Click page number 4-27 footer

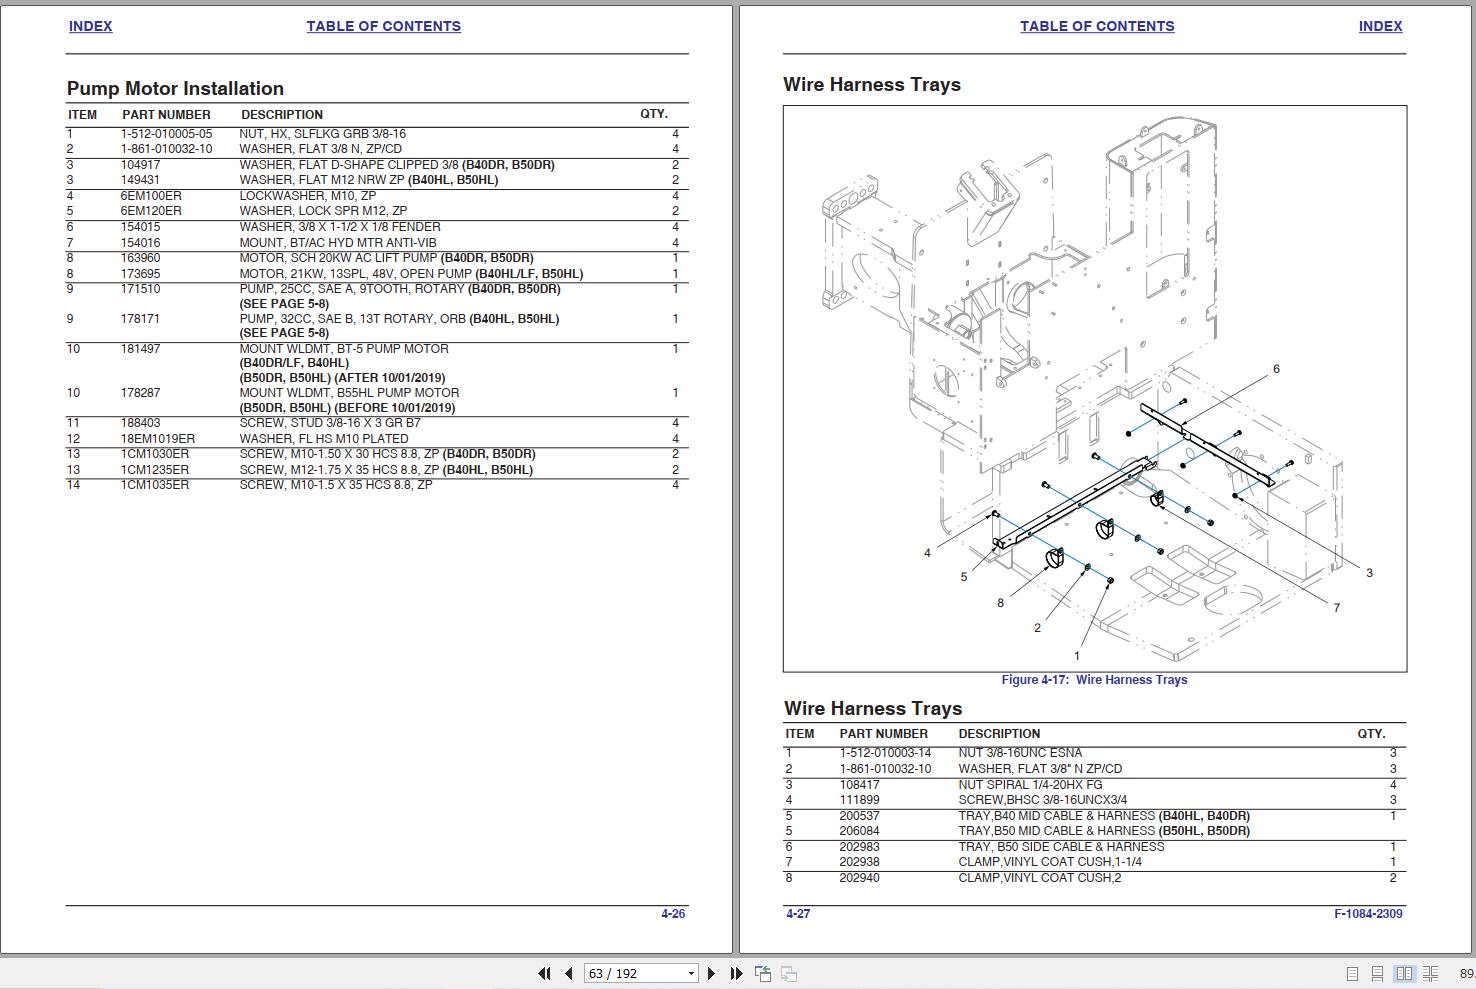(798, 913)
